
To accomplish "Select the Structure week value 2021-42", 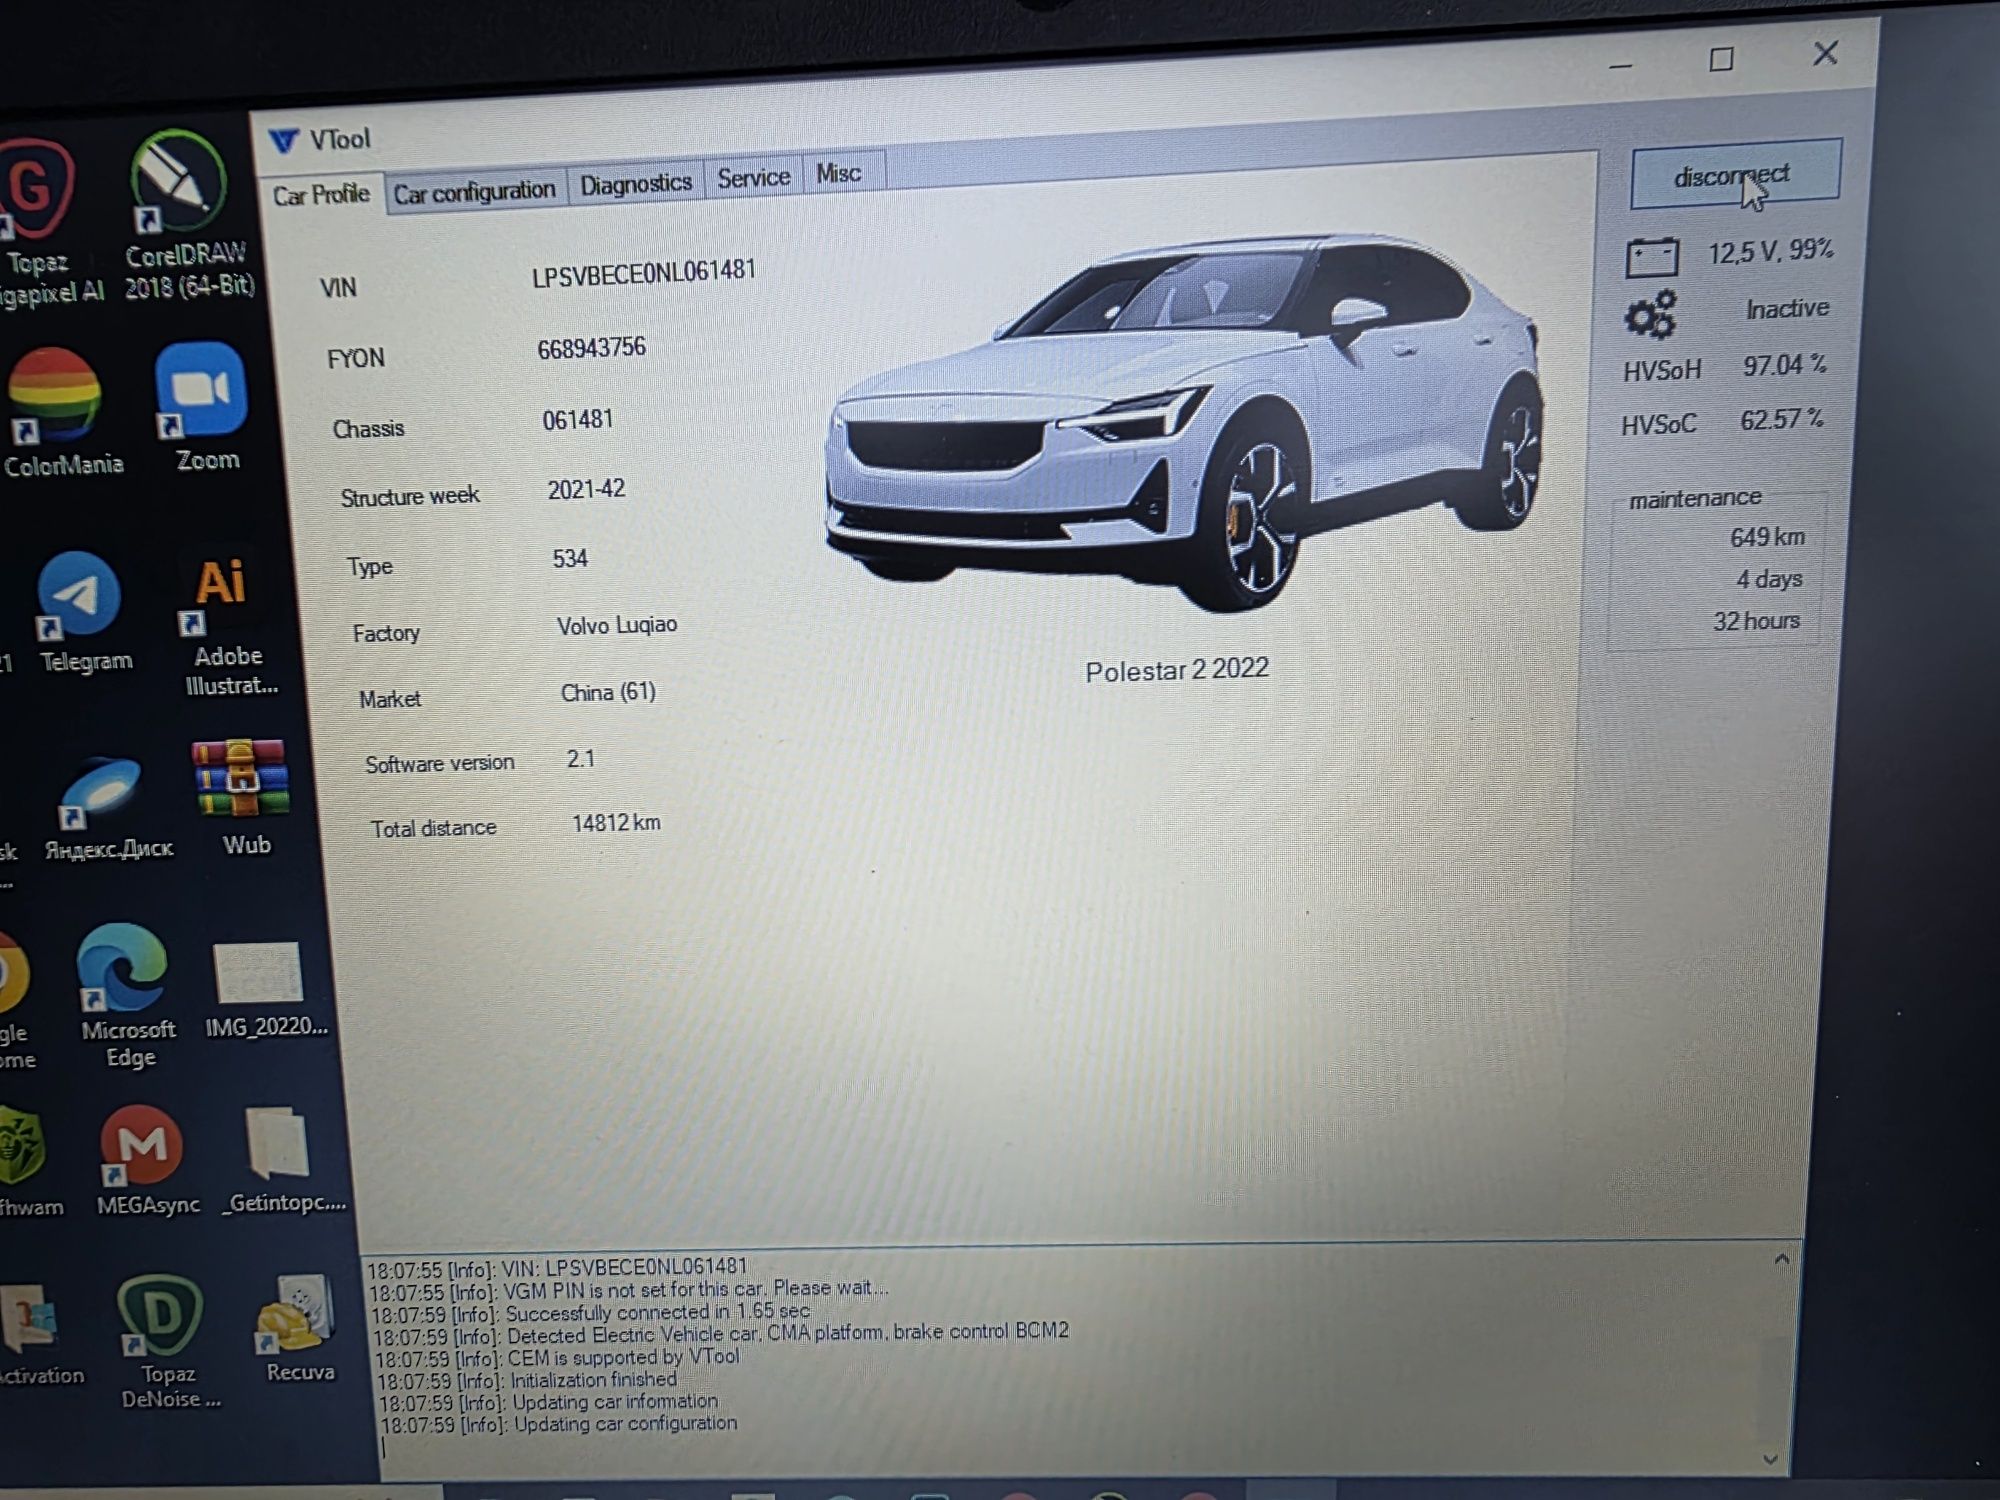I will pos(586,489).
